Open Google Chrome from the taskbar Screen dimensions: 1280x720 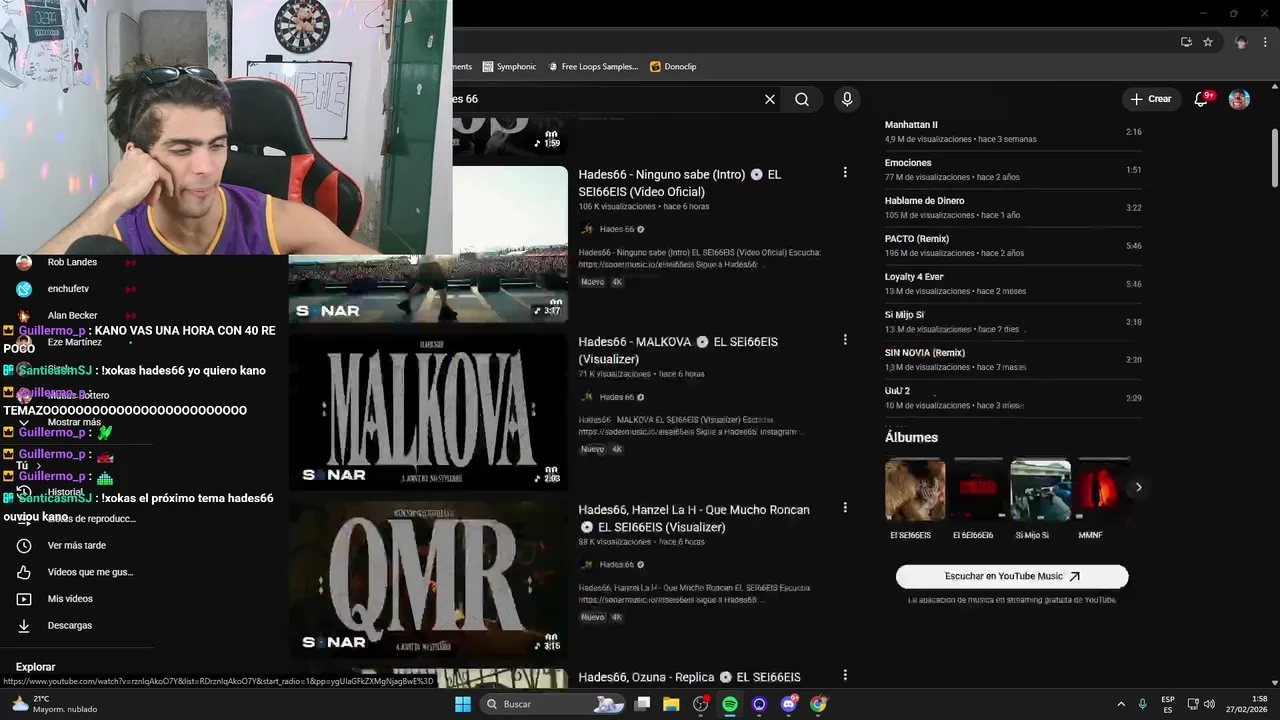click(818, 704)
